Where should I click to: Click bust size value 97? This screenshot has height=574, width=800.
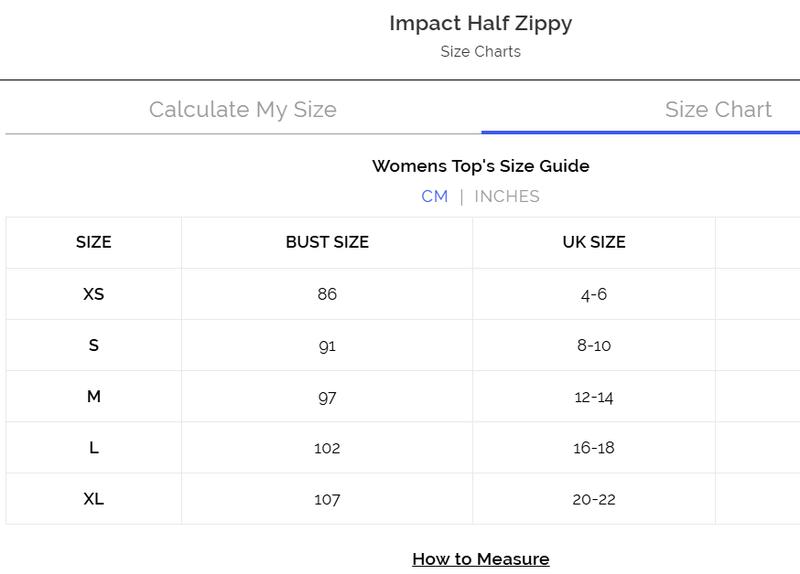point(327,396)
